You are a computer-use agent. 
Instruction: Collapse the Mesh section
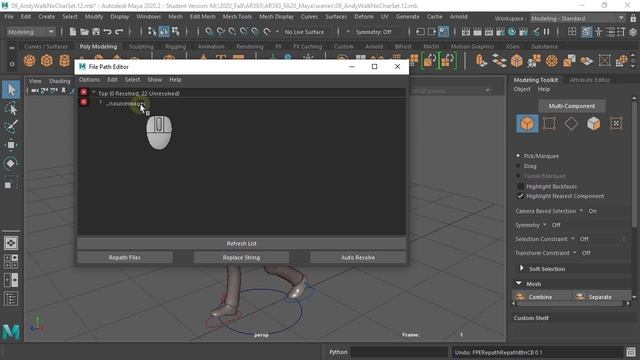point(519,283)
